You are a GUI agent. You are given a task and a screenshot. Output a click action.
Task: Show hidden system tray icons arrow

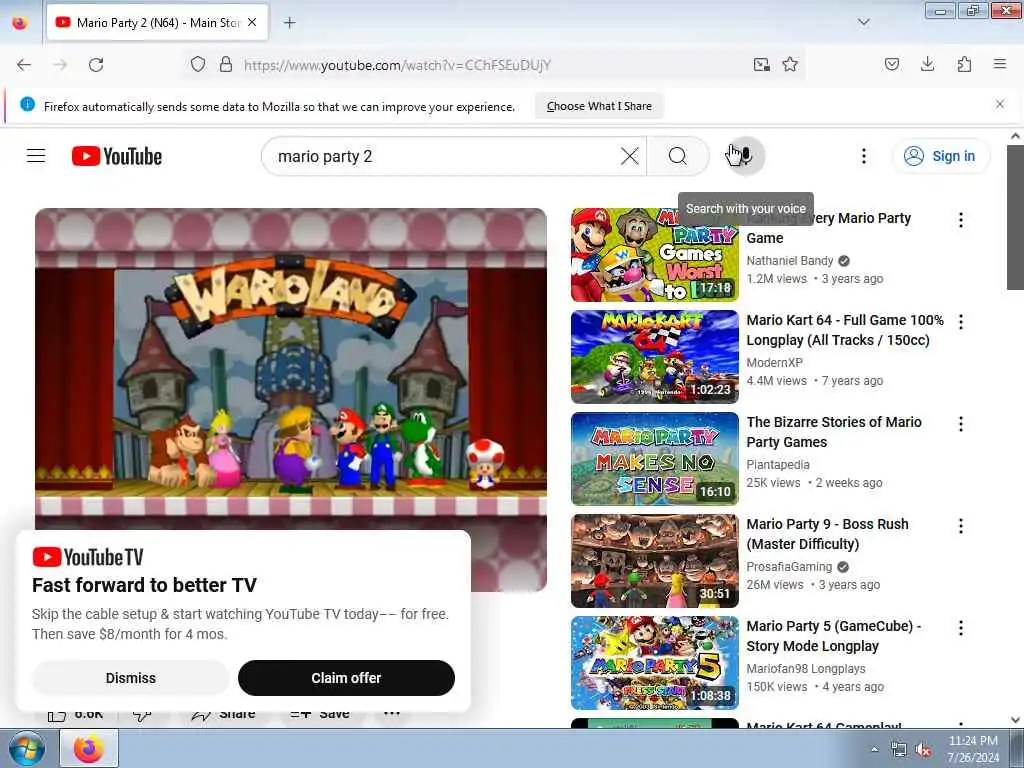click(x=874, y=749)
